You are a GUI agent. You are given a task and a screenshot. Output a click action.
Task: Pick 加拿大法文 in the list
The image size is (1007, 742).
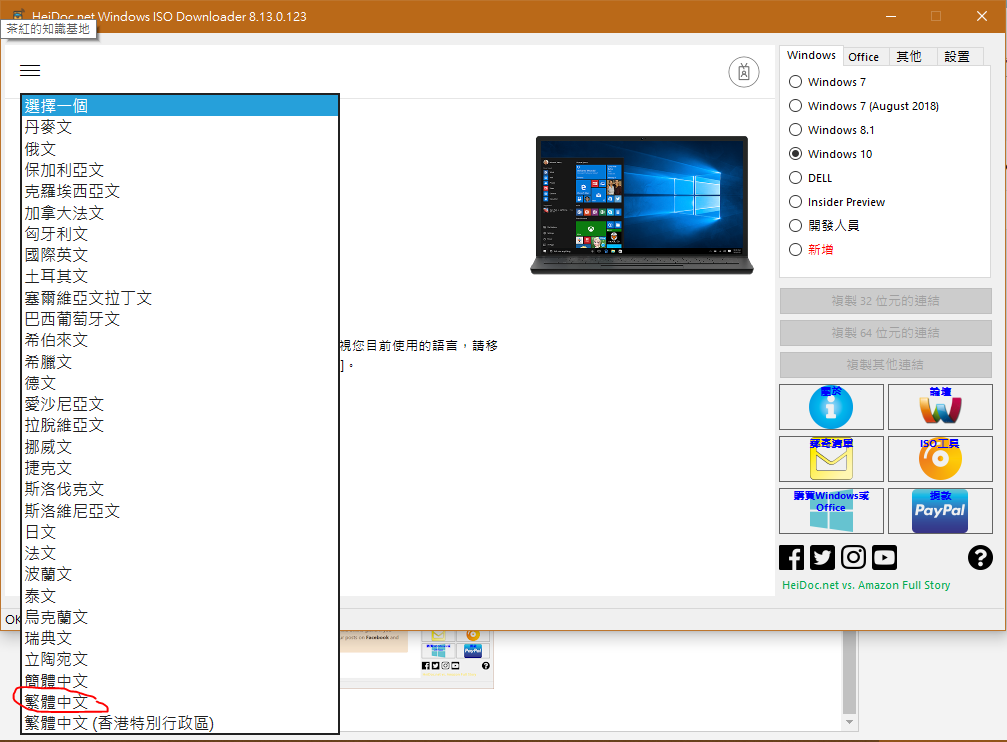tap(180, 213)
